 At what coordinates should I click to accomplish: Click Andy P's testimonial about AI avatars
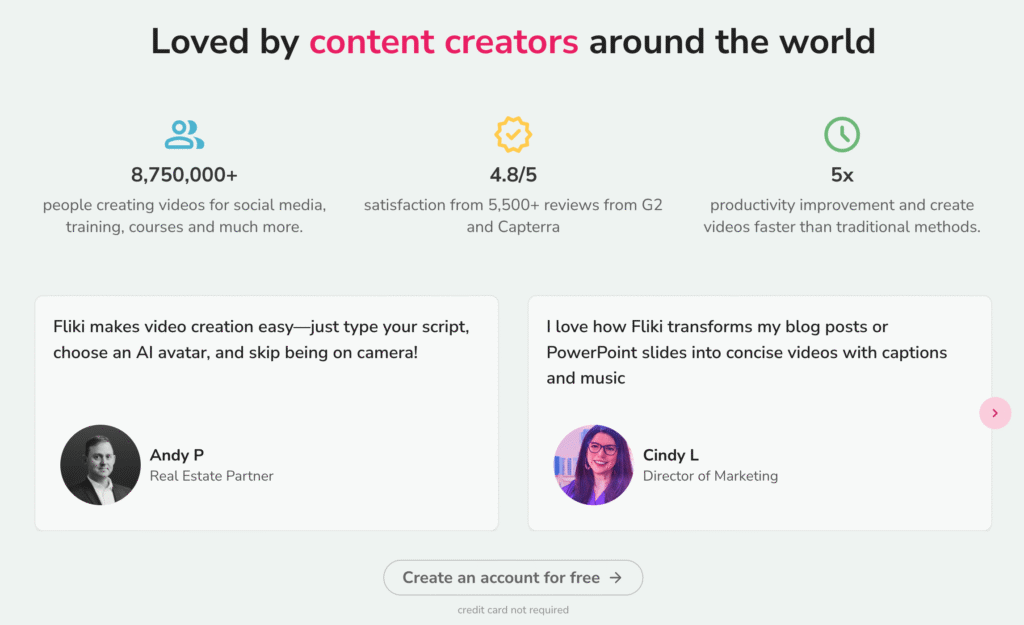click(x=261, y=340)
